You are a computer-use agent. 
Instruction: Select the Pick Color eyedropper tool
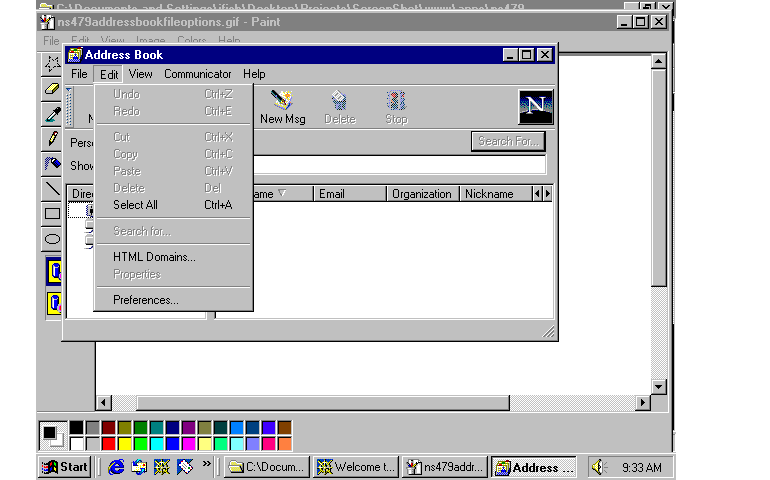tap(52, 114)
